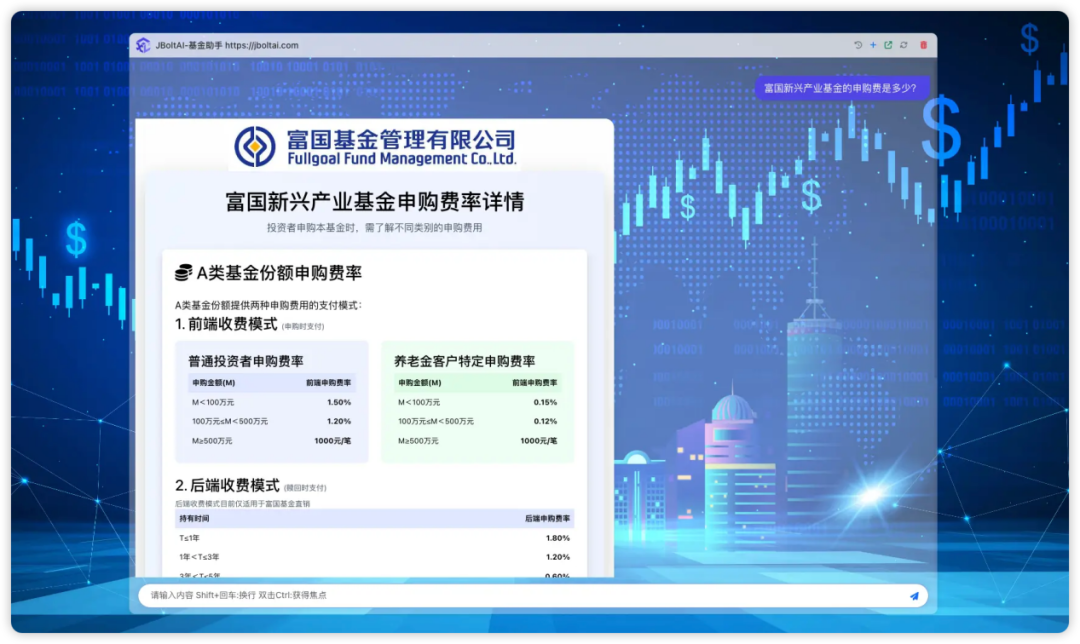Open in external window via green icon
Image resolution: width=1080 pixels, height=644 pixels.
(888, 45)
